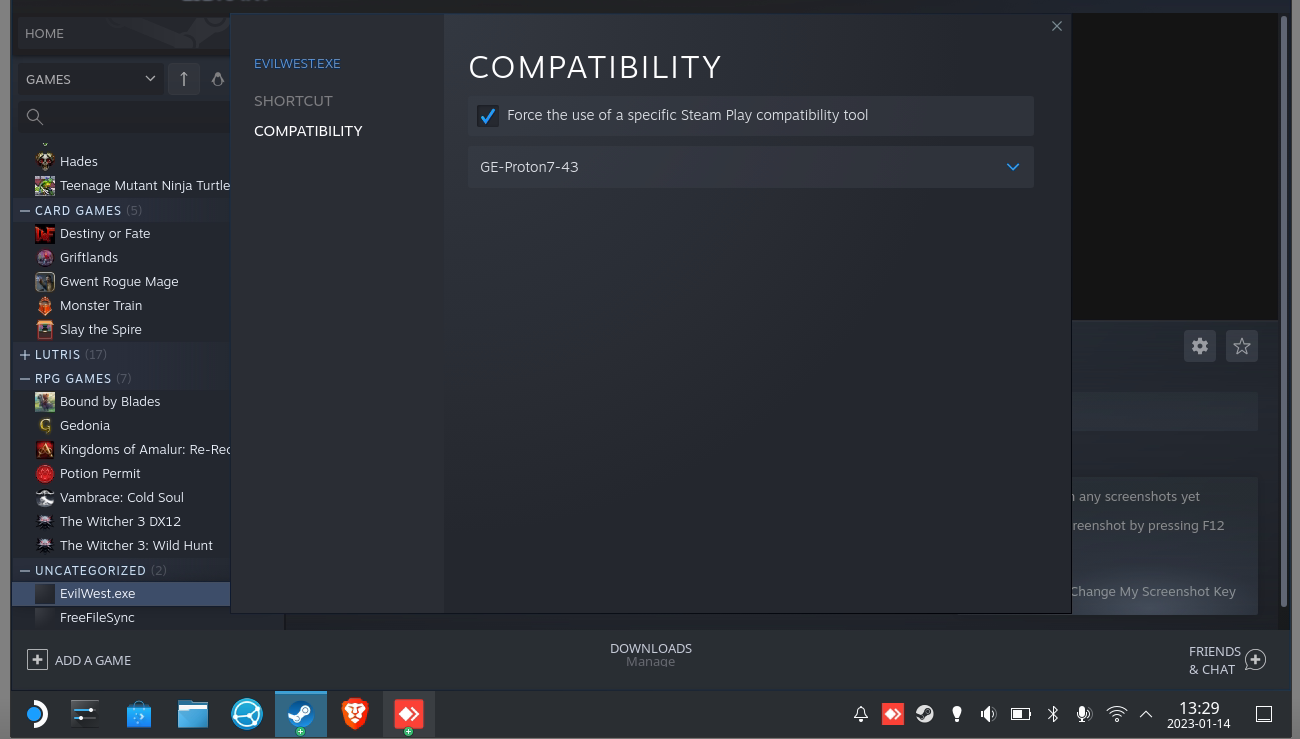Click the Griftlands game icon
This screenshot has width=1300, height=739.
point(45,258)
